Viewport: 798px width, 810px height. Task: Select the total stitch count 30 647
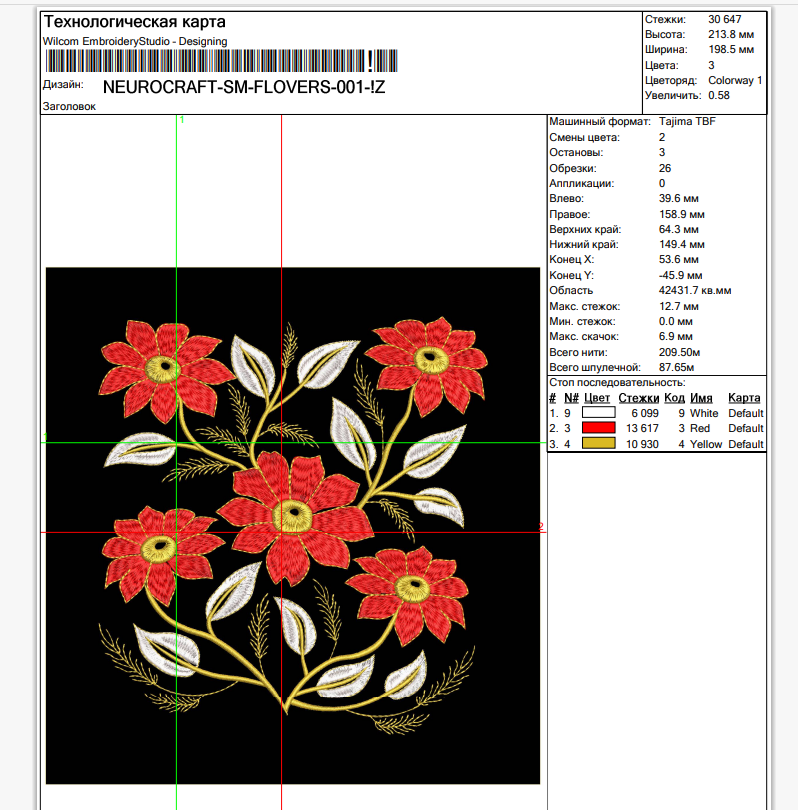724,19
